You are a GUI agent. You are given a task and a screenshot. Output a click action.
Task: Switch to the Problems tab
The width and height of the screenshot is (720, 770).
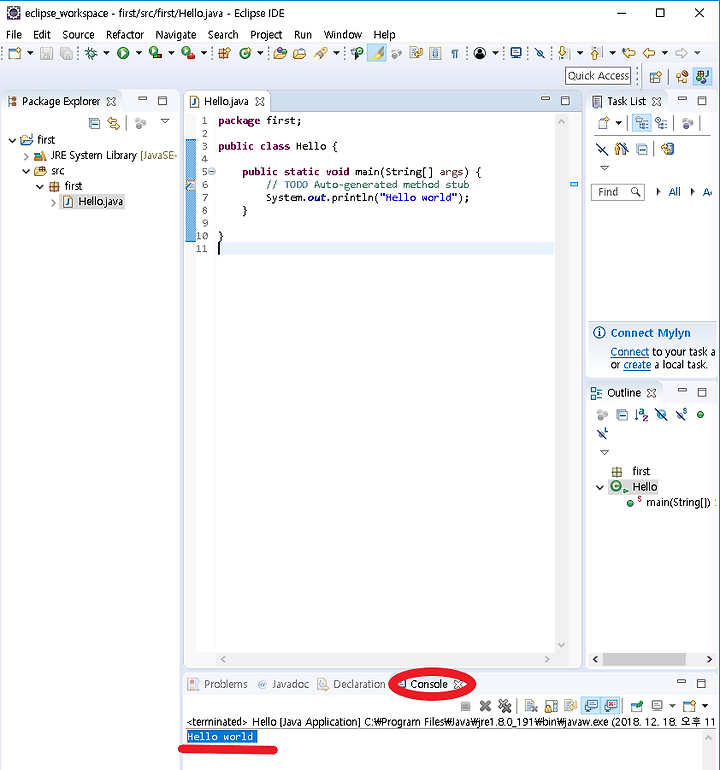(x=219, y=684)
